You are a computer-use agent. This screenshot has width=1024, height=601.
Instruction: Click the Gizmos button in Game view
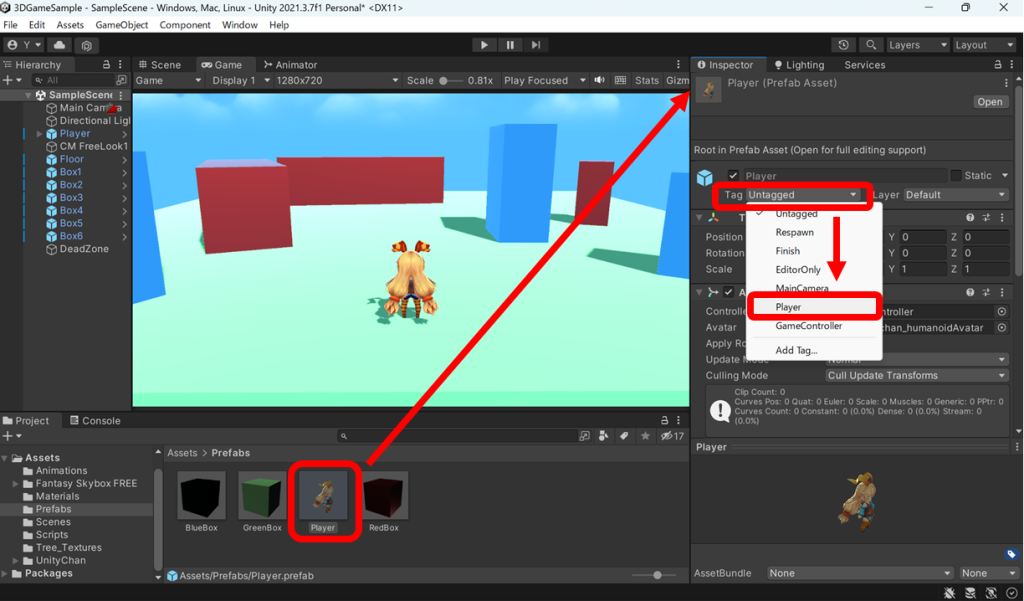679,80
